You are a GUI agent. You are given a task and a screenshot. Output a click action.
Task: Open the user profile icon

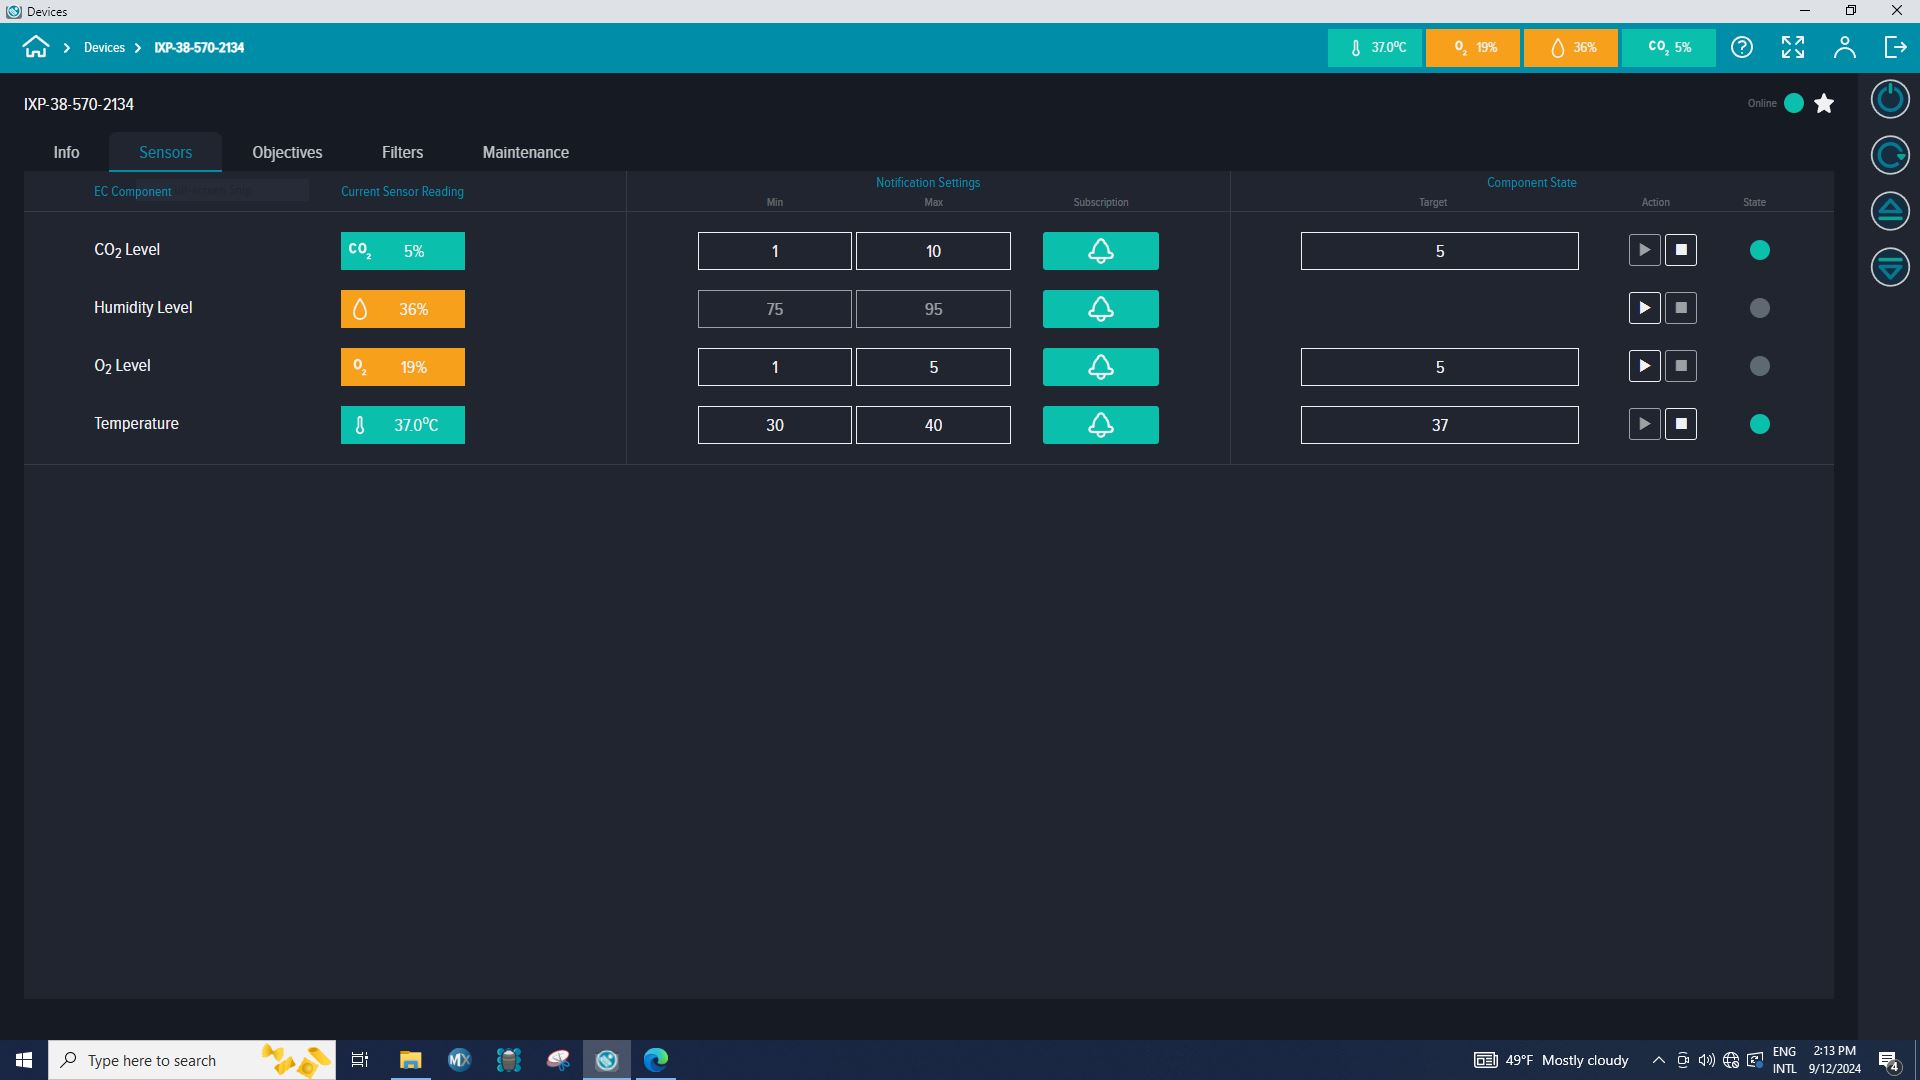point(1845,47)
